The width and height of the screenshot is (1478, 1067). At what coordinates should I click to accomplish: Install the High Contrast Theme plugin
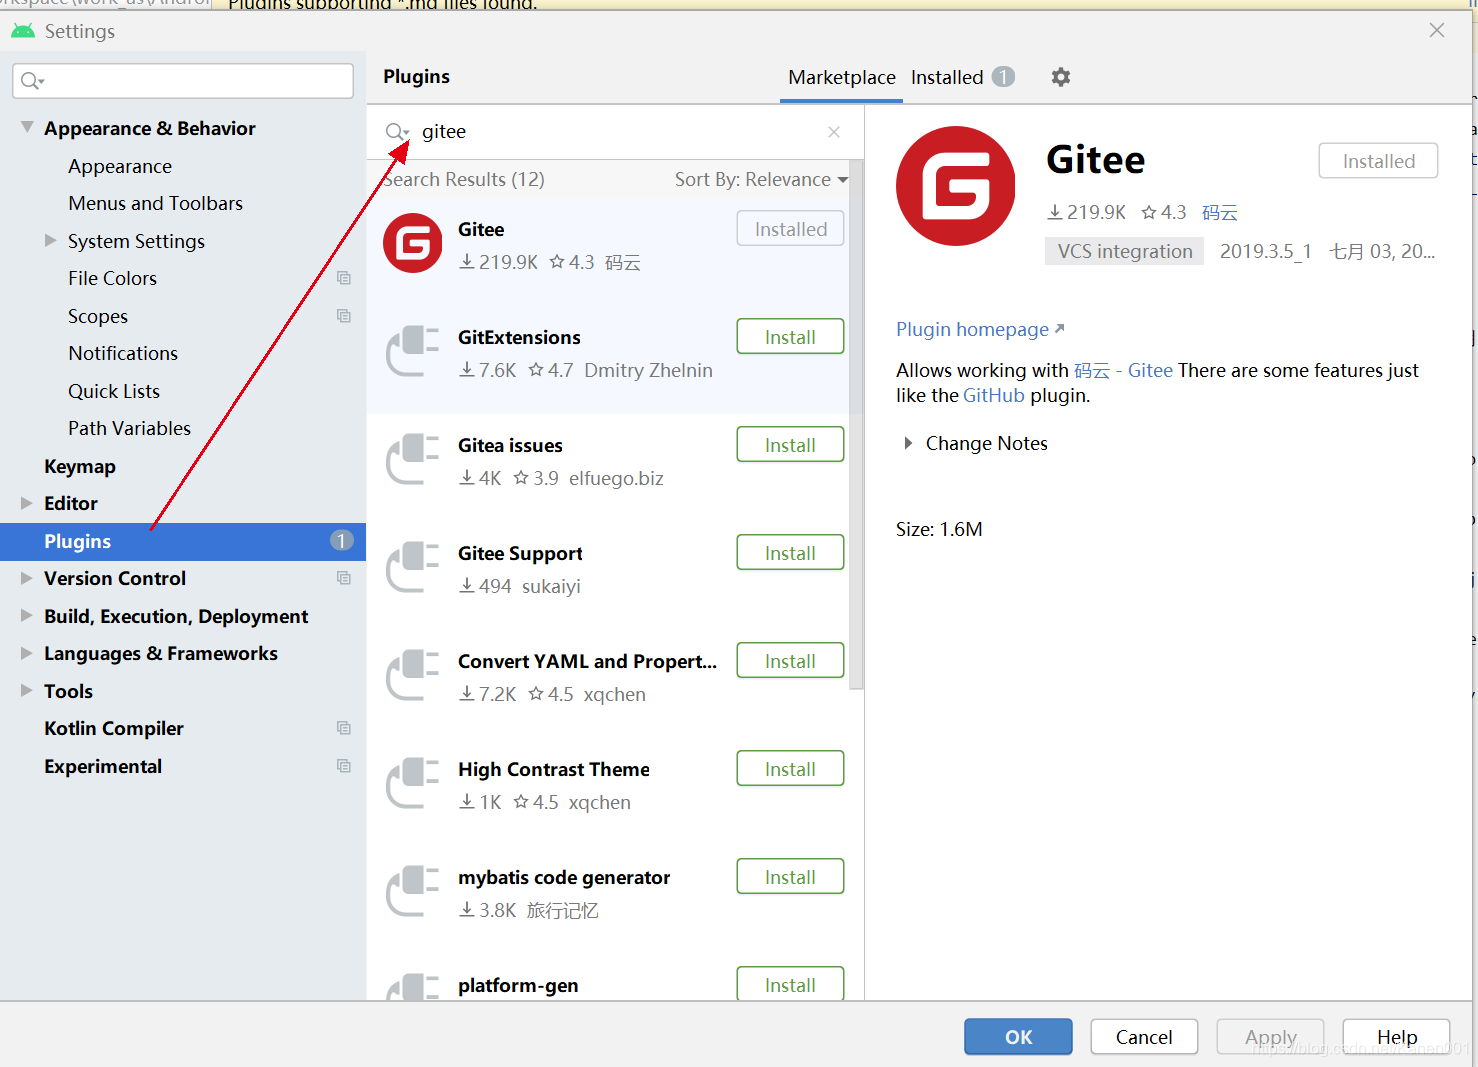pyautogui.click(x=790, y=769)
